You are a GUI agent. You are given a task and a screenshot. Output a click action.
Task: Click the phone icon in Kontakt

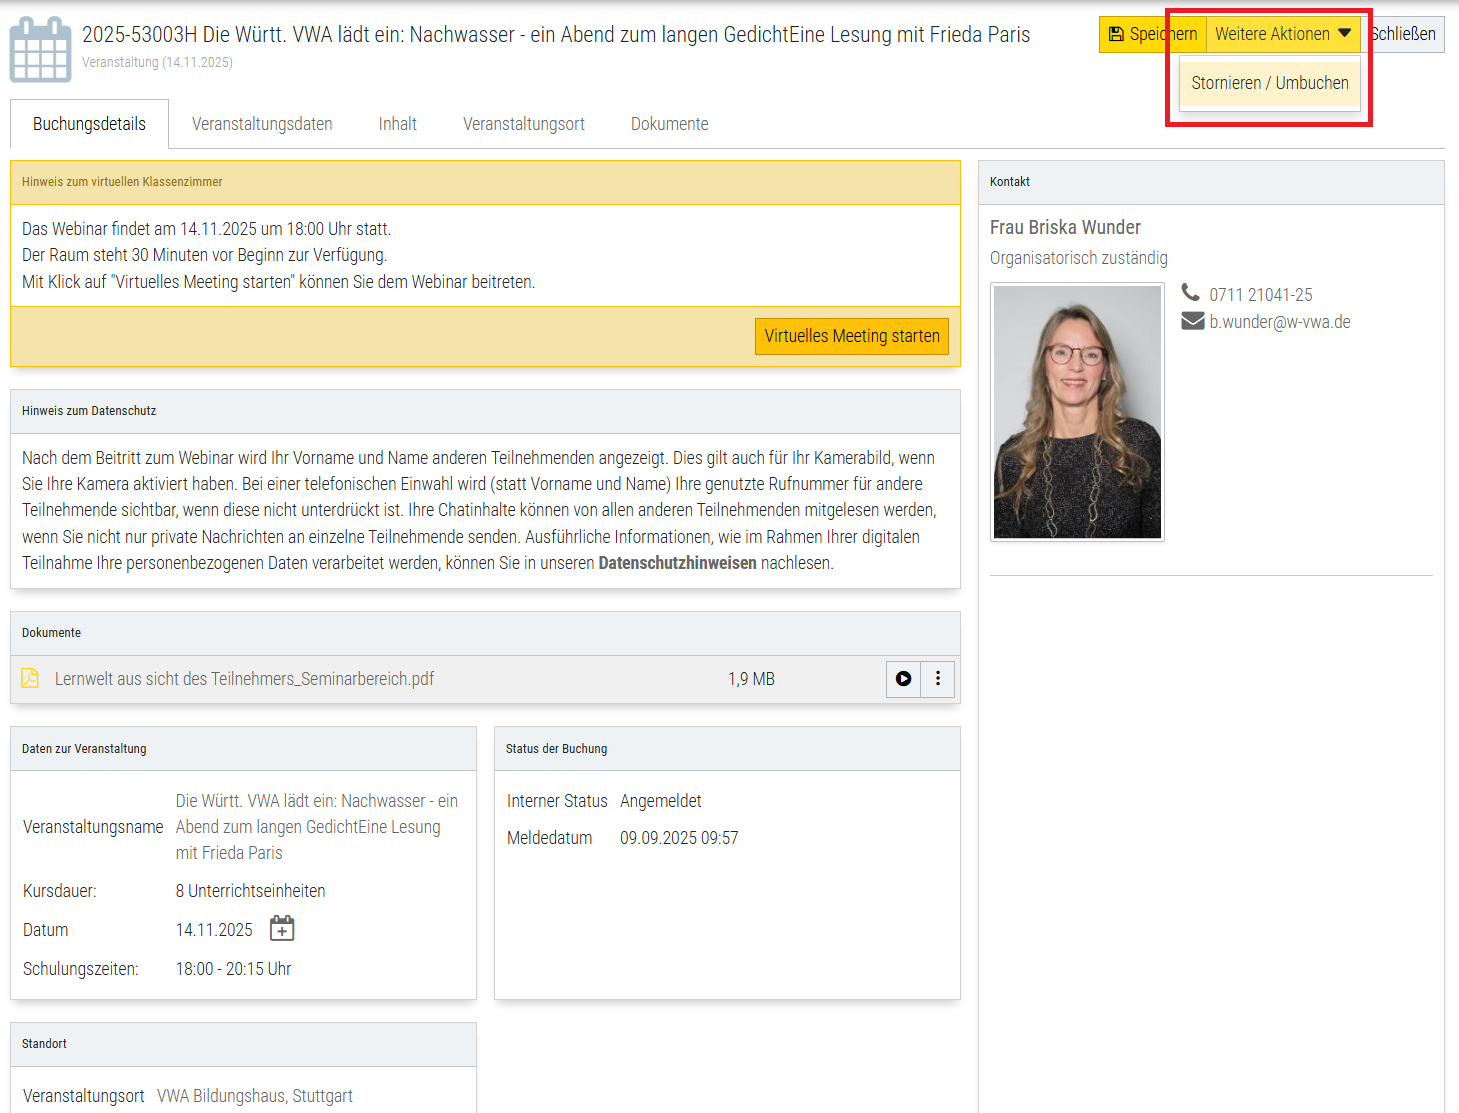tap(1190, 293)
